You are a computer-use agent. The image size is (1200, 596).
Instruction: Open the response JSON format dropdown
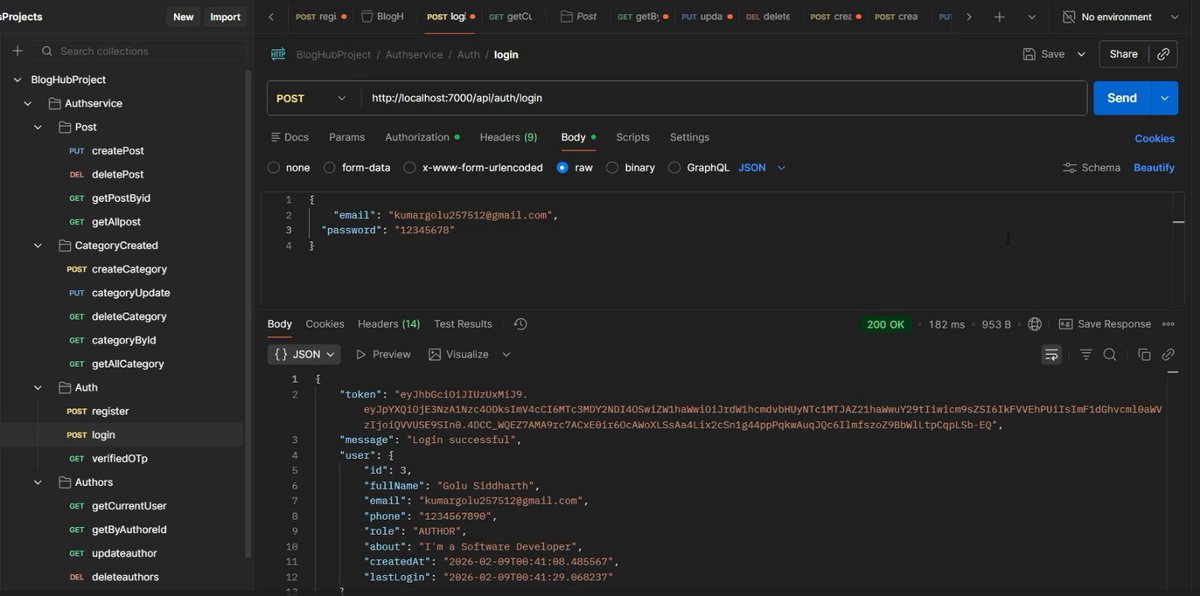click(x=304, y=355)
